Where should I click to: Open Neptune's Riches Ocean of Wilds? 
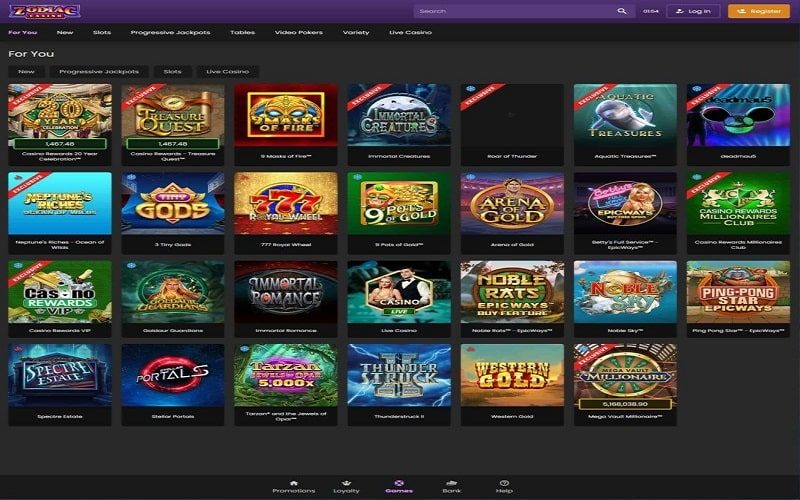pyautogui.click(x=60, y=213)
